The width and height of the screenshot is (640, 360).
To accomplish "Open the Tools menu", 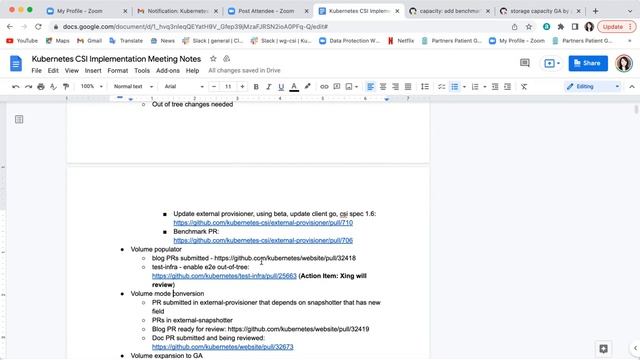I will click(x=142, y=71).
